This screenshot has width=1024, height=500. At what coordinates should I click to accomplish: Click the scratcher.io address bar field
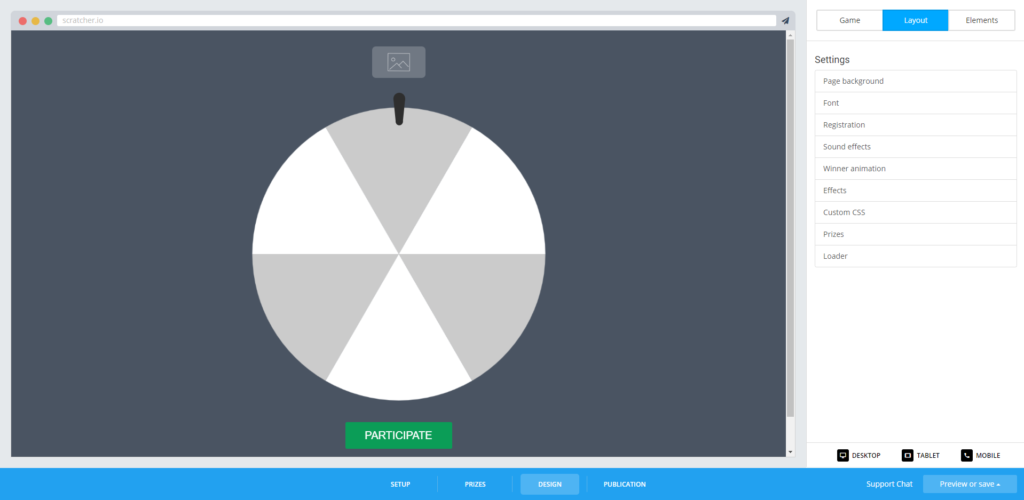[415, 20]
